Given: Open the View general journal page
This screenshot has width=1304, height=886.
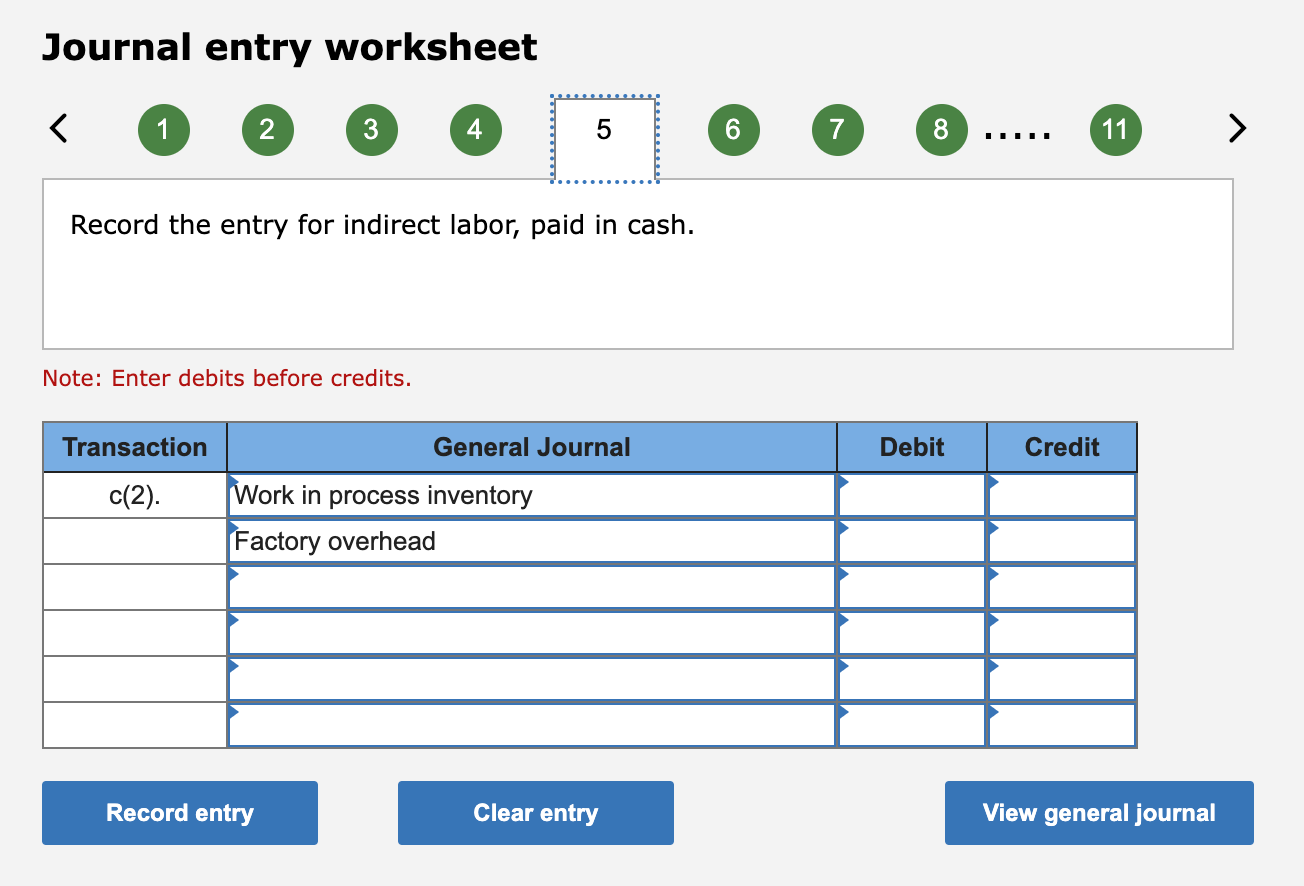Looking at the screenshot, I should pyautogui.click(x=1098, y=812).
